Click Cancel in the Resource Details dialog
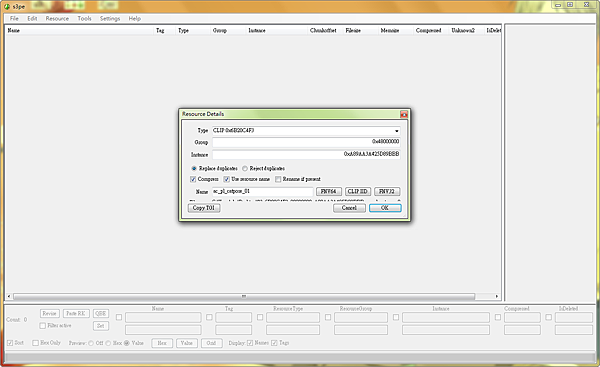 tap(349, 208)
